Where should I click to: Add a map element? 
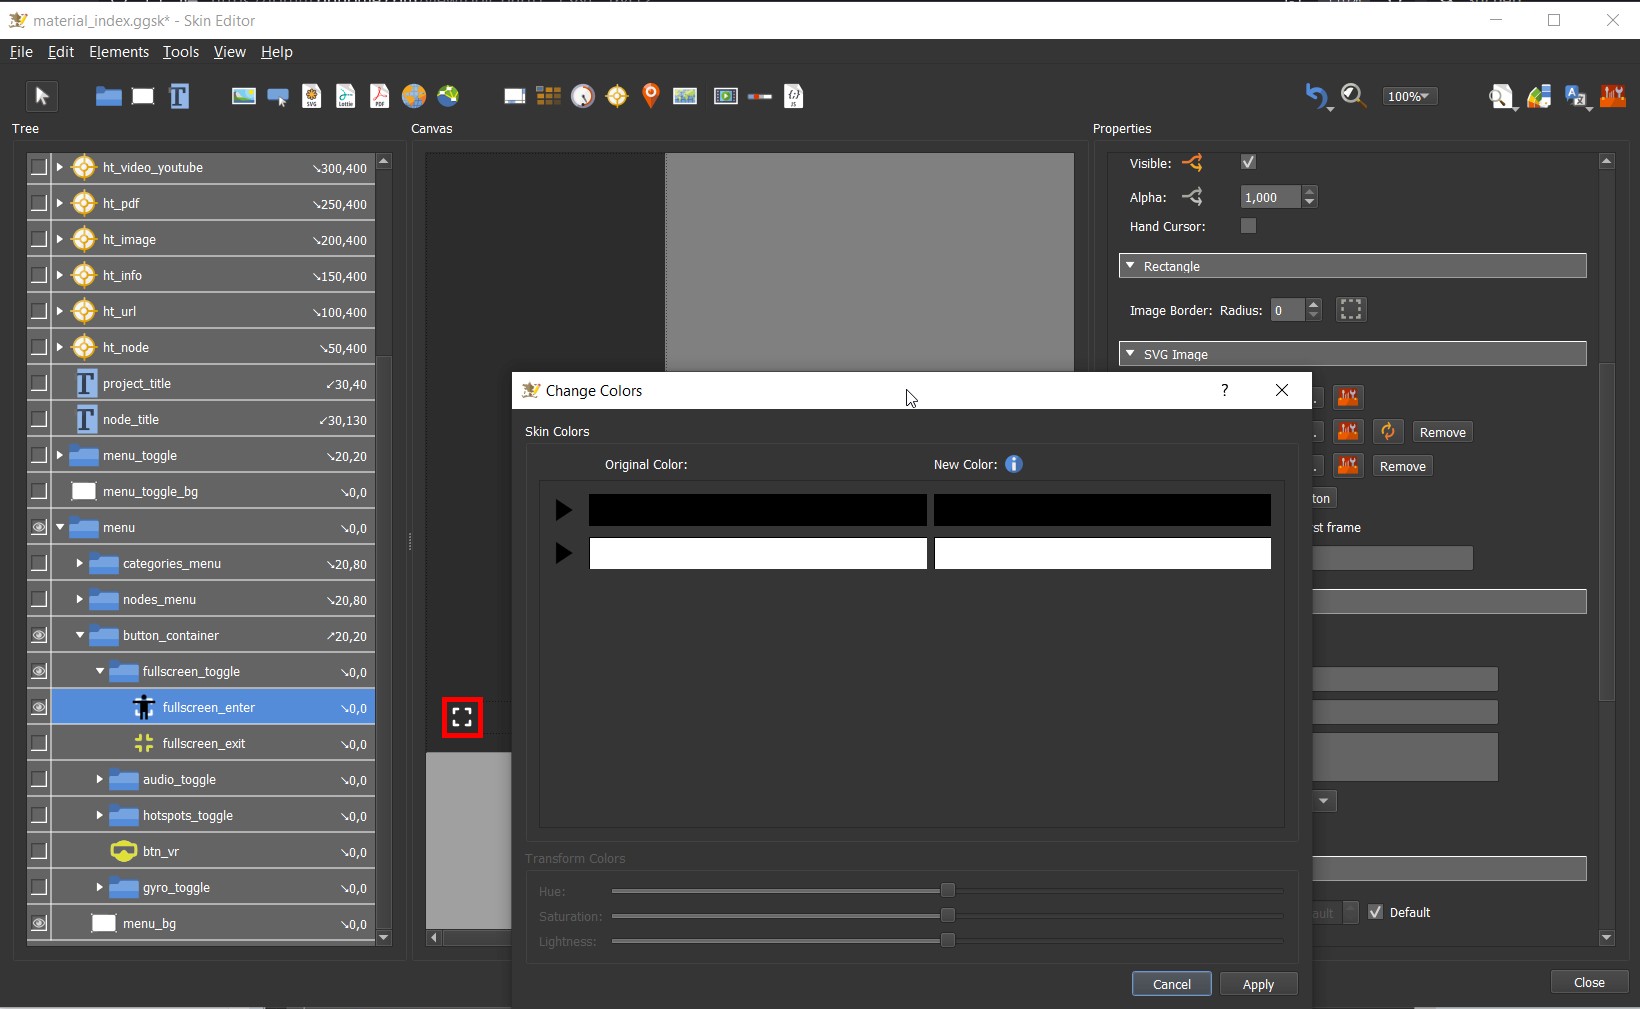[685, 96]
